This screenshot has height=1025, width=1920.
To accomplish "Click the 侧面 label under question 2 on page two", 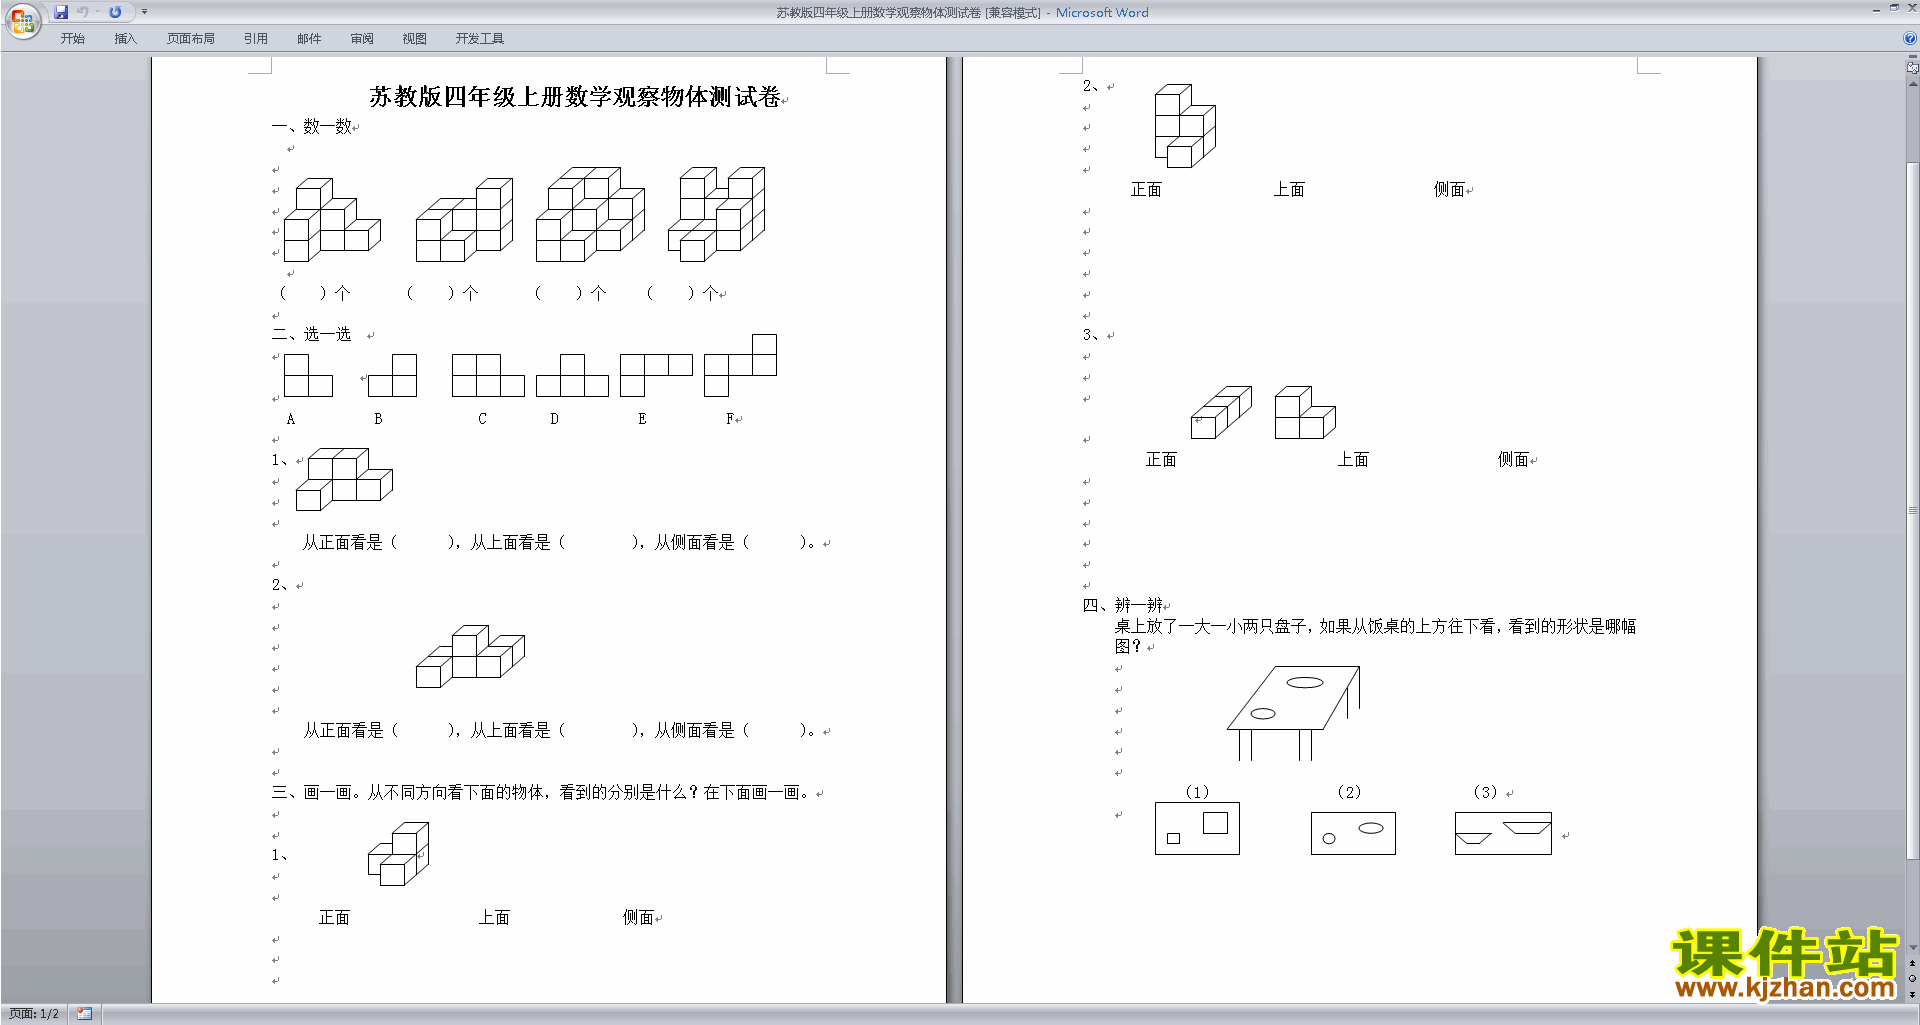I will [1449, 189].
